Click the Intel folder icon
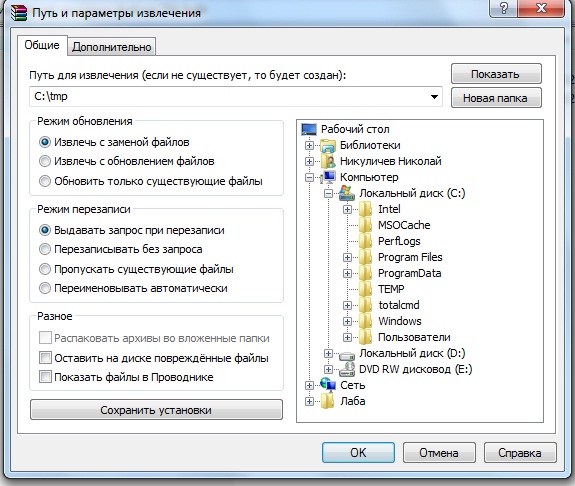 pyautogui.click(x=365, y=209)
